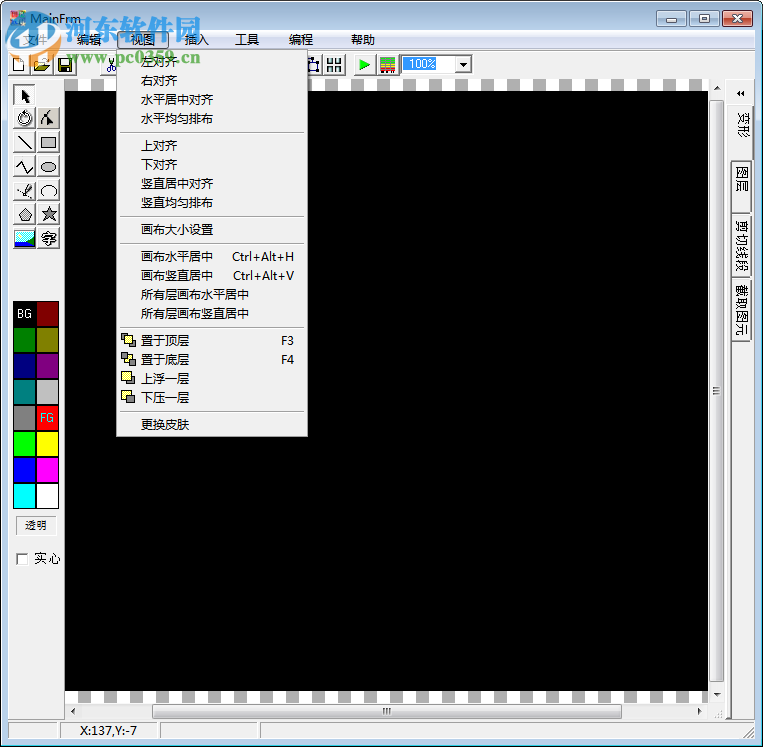Open the 编程 menu
763x747 pixels.
pos(301,40)
